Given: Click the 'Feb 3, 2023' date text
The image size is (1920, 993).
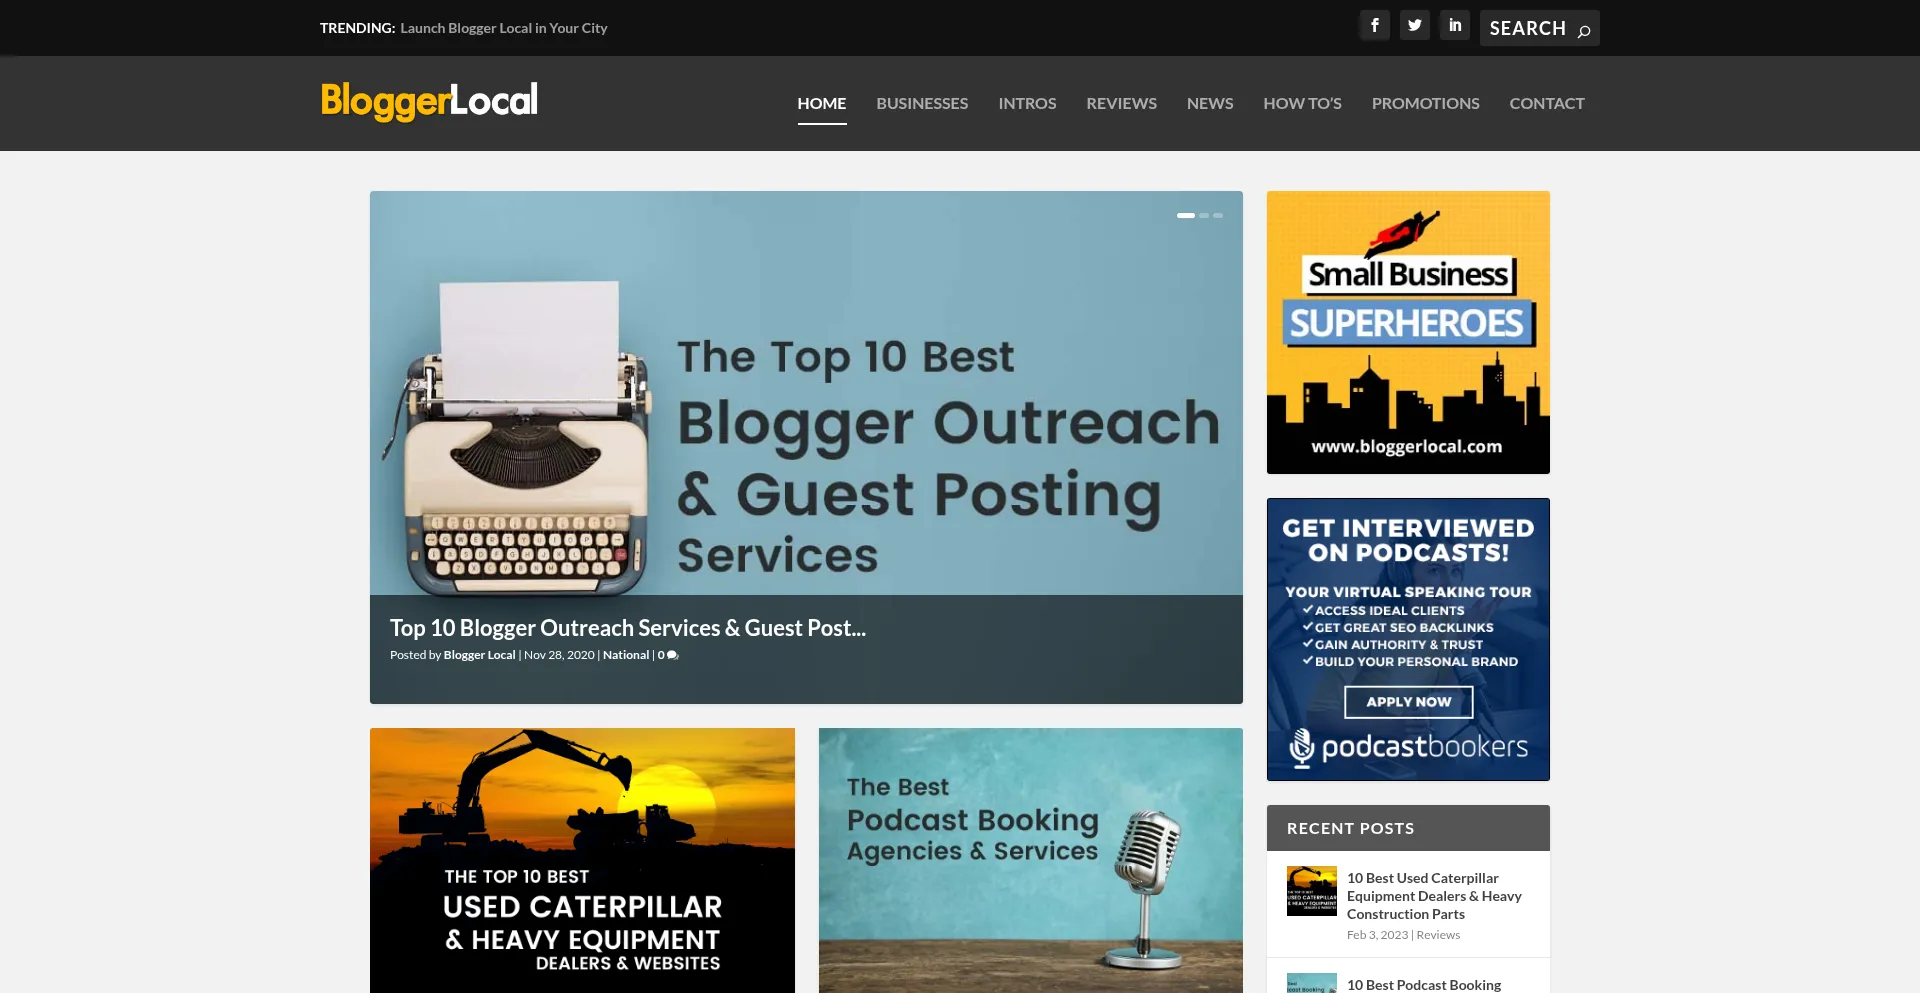Looking at the screenshot, I should 1377,935.
